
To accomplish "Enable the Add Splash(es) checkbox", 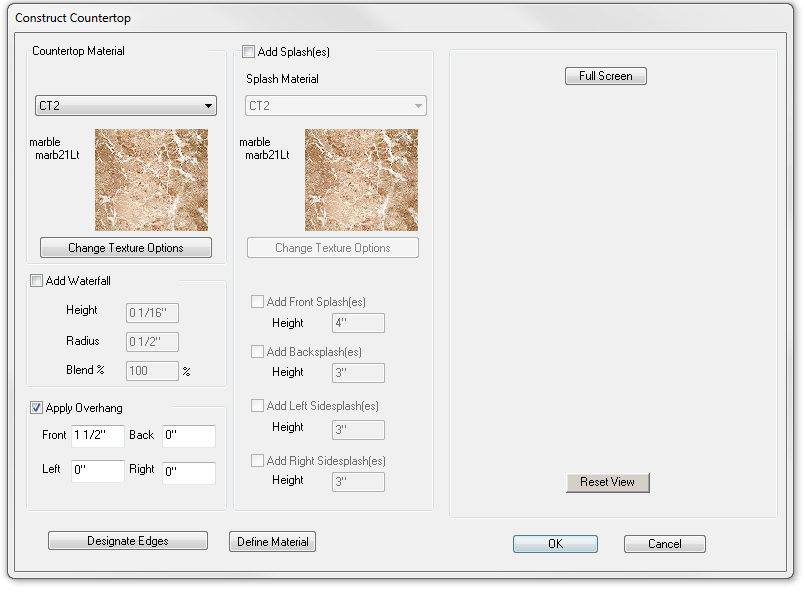I will 249,51.
